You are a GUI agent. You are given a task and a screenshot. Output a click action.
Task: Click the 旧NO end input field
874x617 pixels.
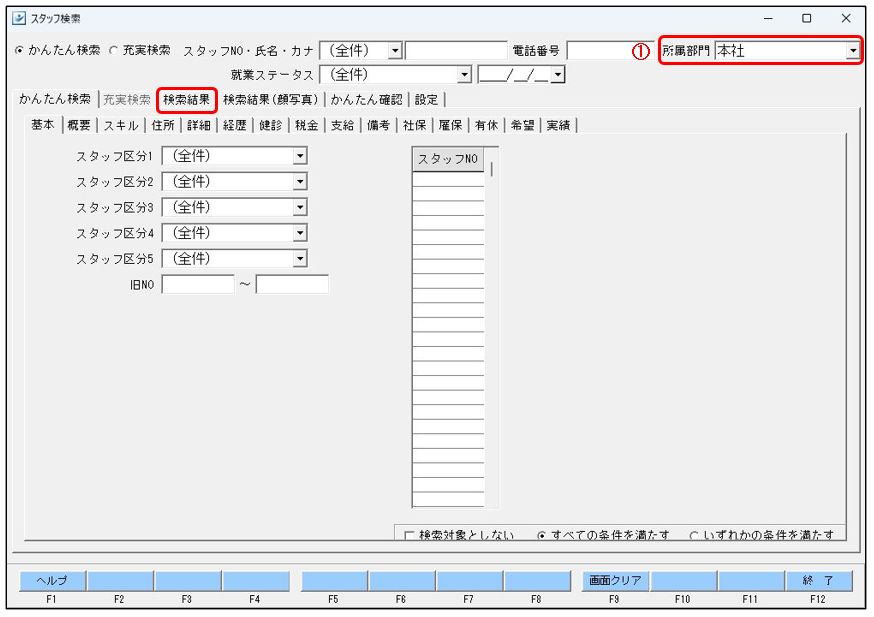(x=292, y=284)
